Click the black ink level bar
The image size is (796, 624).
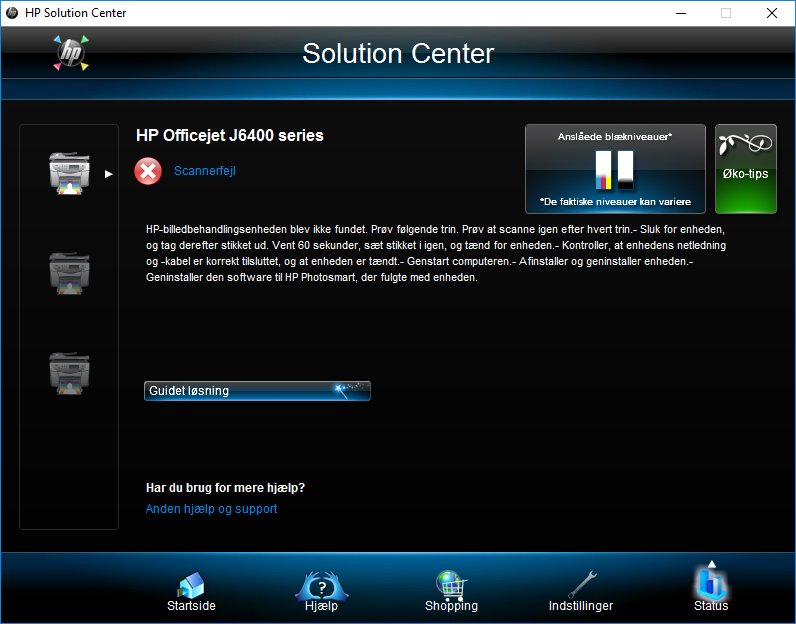click(x=625, y=170)
